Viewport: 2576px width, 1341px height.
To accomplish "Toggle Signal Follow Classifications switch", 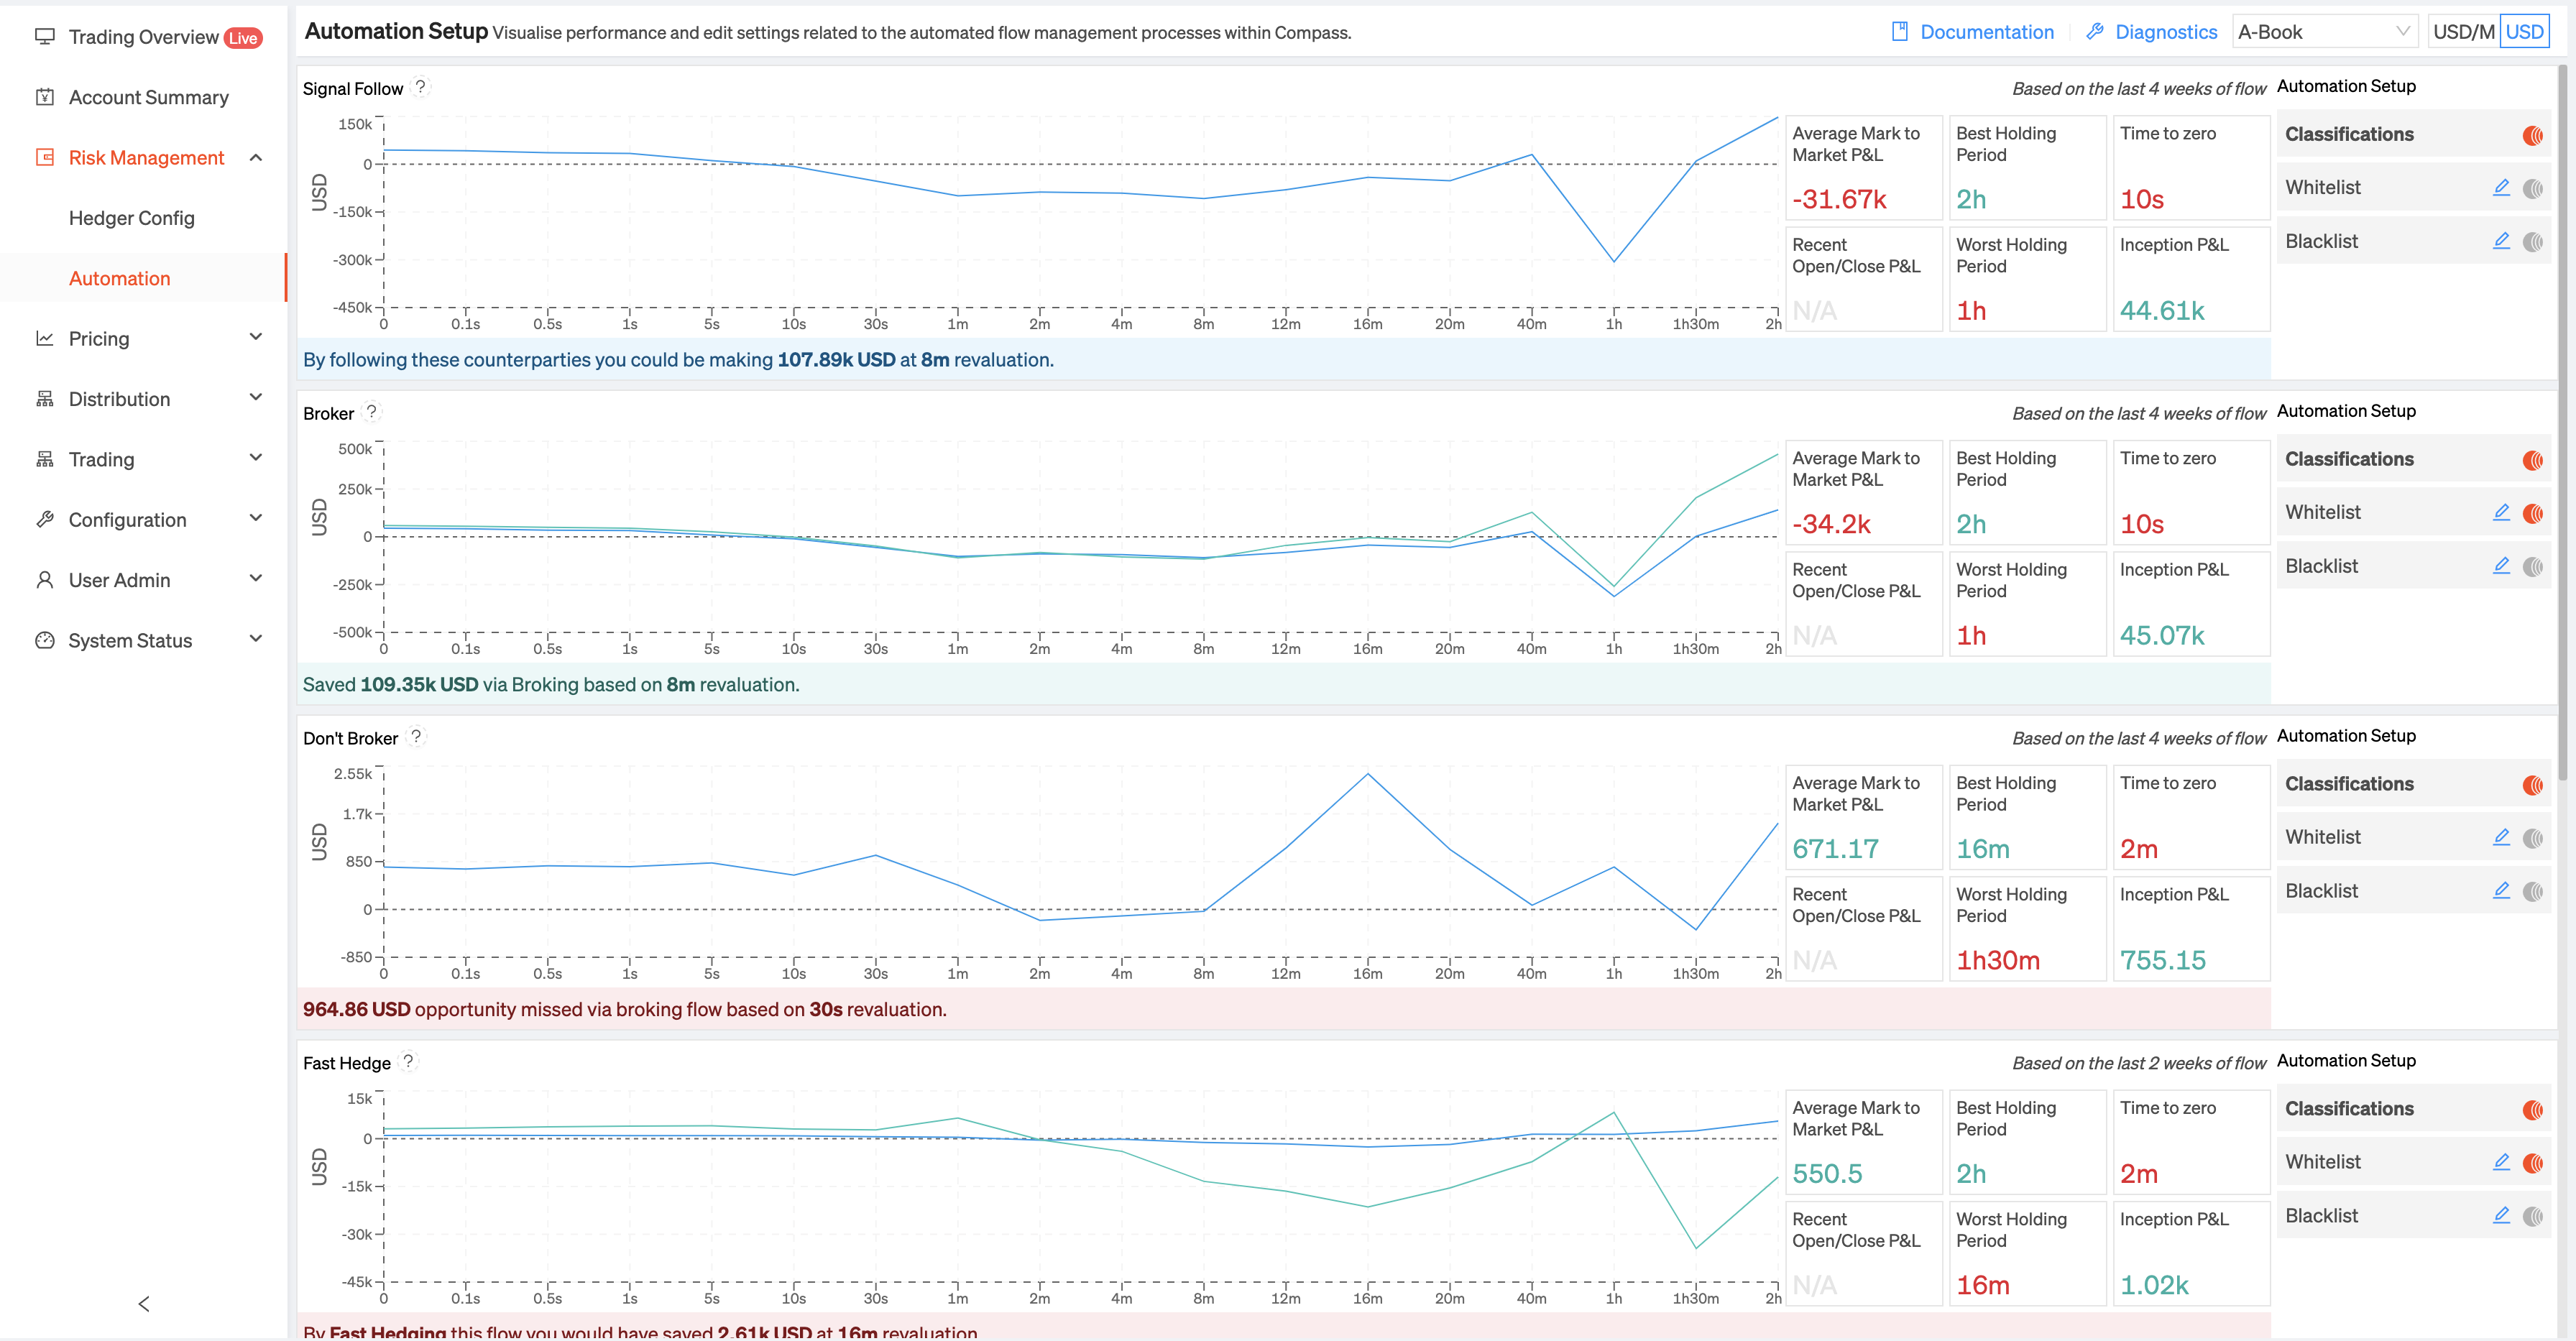I will pos(2532,135).
